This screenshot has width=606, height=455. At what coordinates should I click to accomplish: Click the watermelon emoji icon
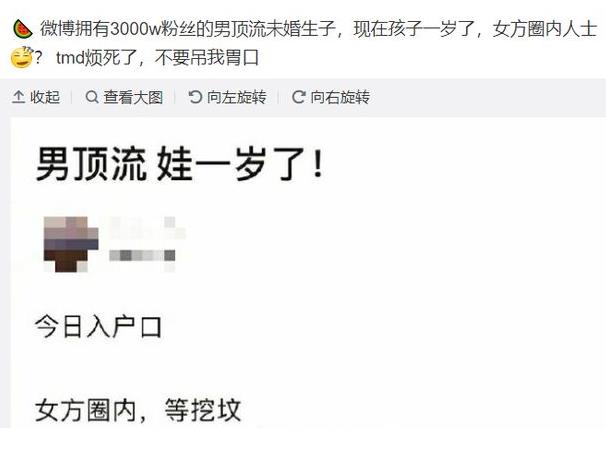(x=22, y=29)
